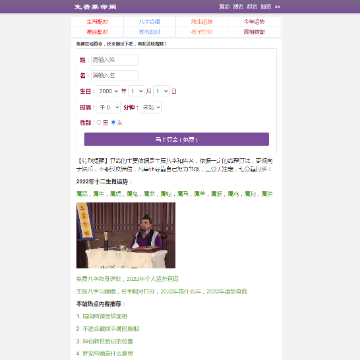
Task: Open the 属马 zodiac link
Action: [x=183, y=194]
